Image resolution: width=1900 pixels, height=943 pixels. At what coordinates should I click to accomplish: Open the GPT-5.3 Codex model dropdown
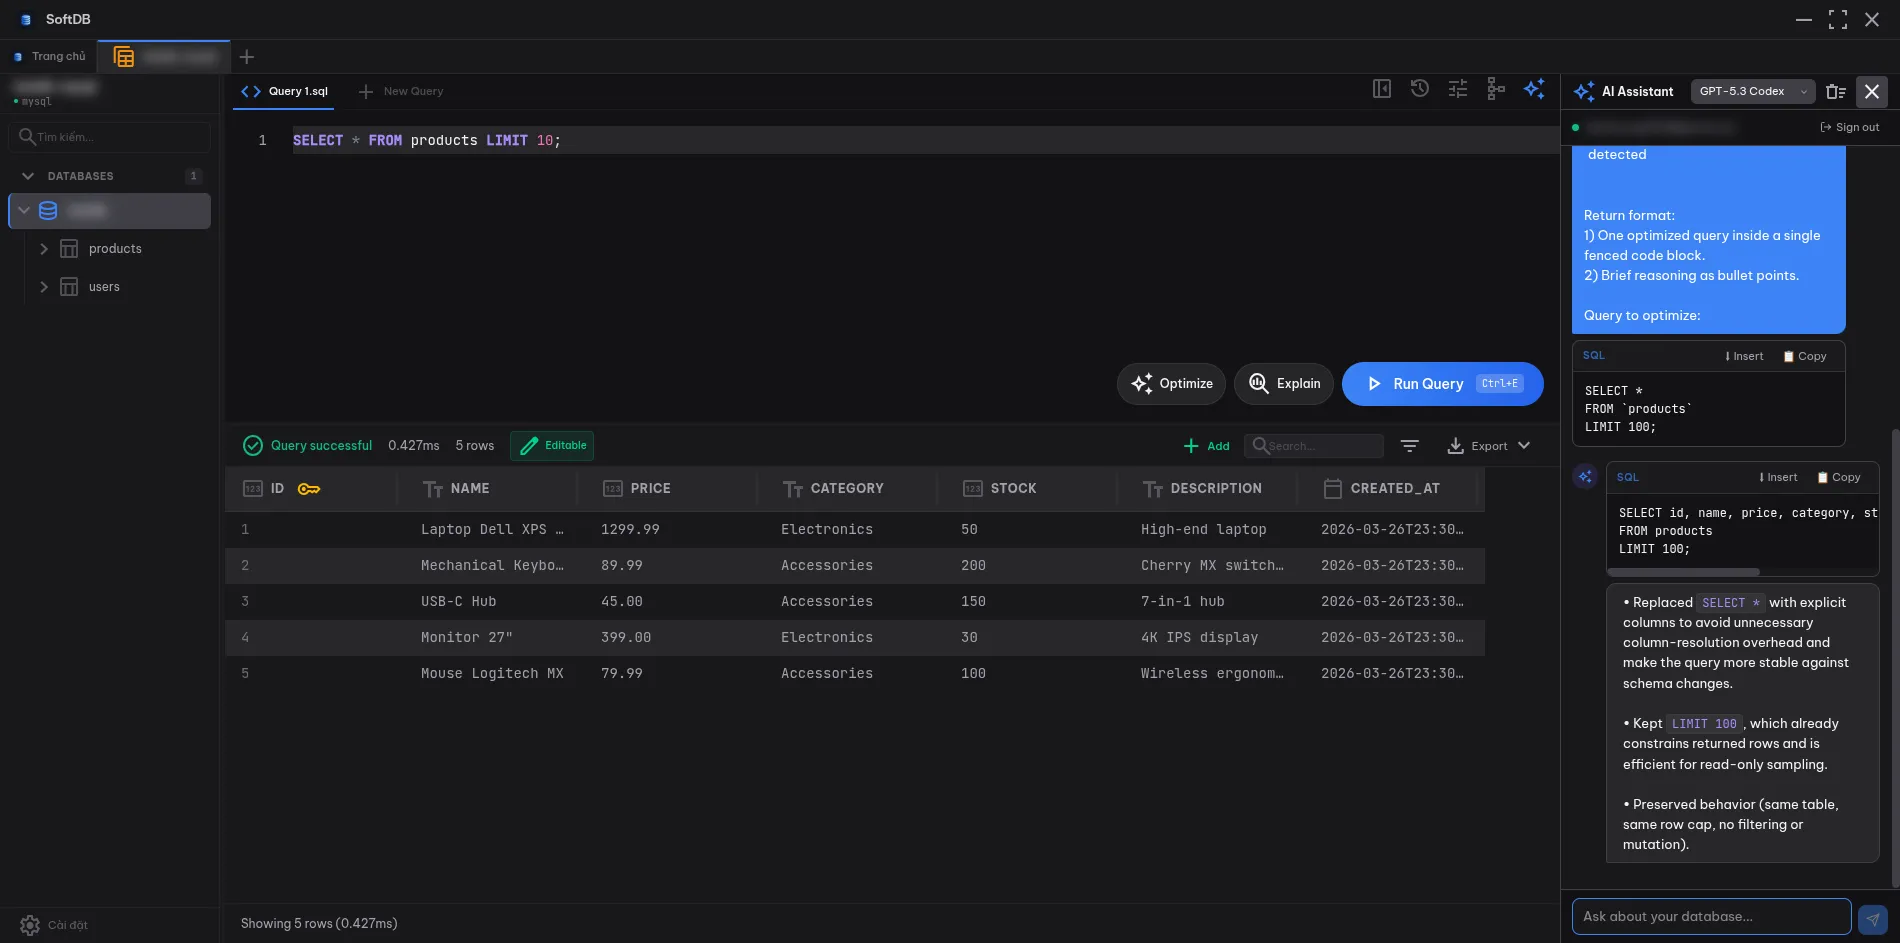[x=1751, y=91]
